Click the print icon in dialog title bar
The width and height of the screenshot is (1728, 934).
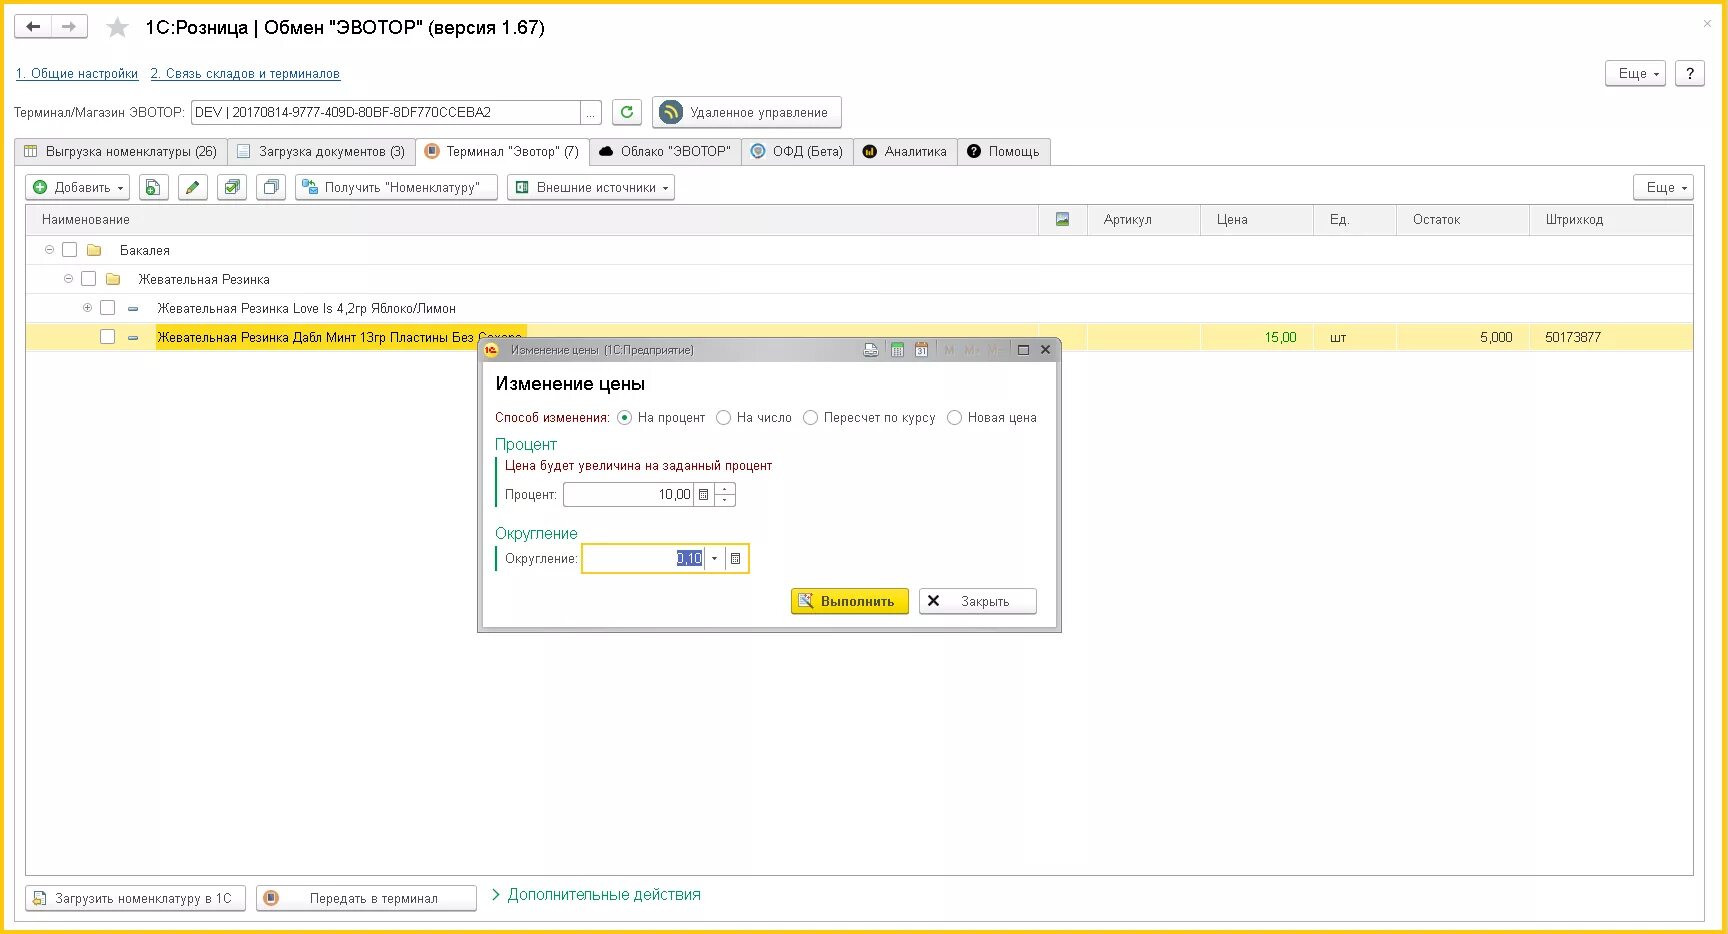pyautogui.click(x=871, y=350)
